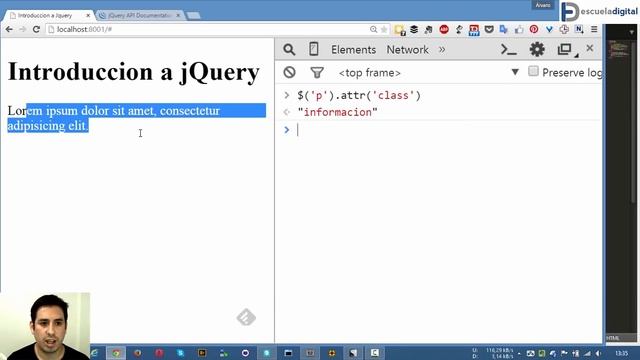
Task: Click the highlighted Lorem ipsum paragraph
Action: click(136, 118)
